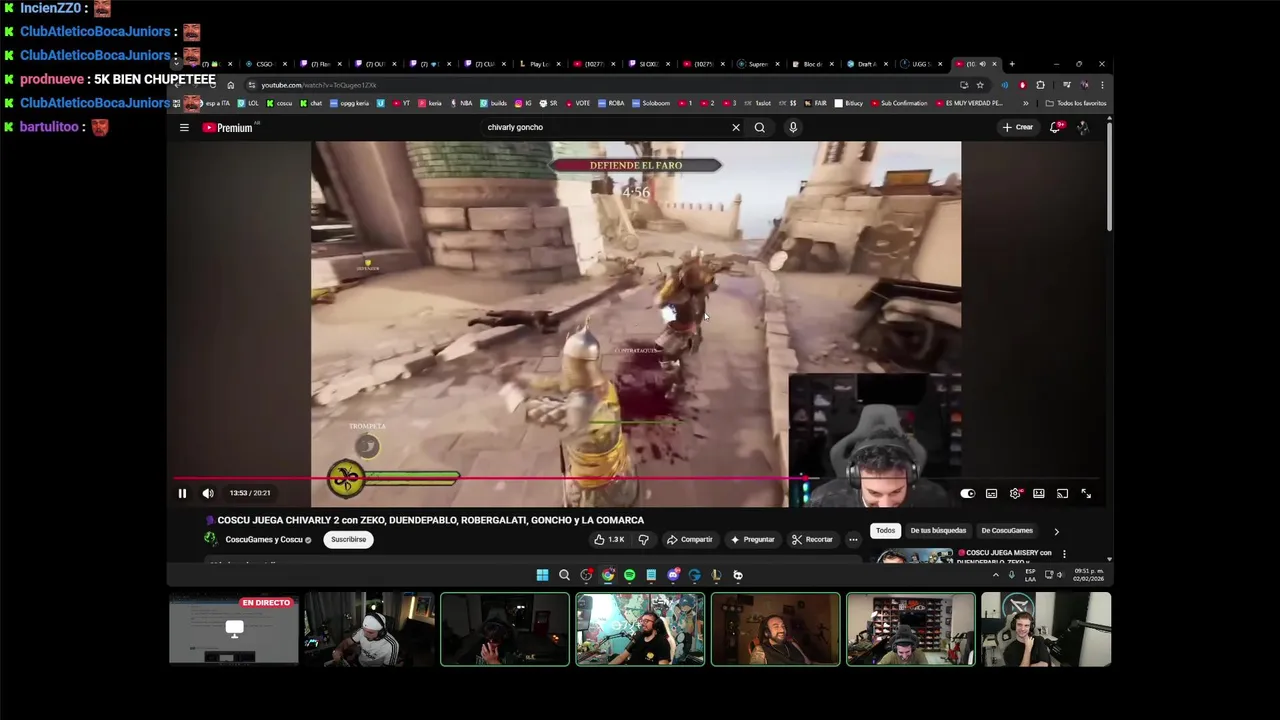1280x720 pixels.
Task: Switch to the U.GG browser tab
Action: pos(921,64)
